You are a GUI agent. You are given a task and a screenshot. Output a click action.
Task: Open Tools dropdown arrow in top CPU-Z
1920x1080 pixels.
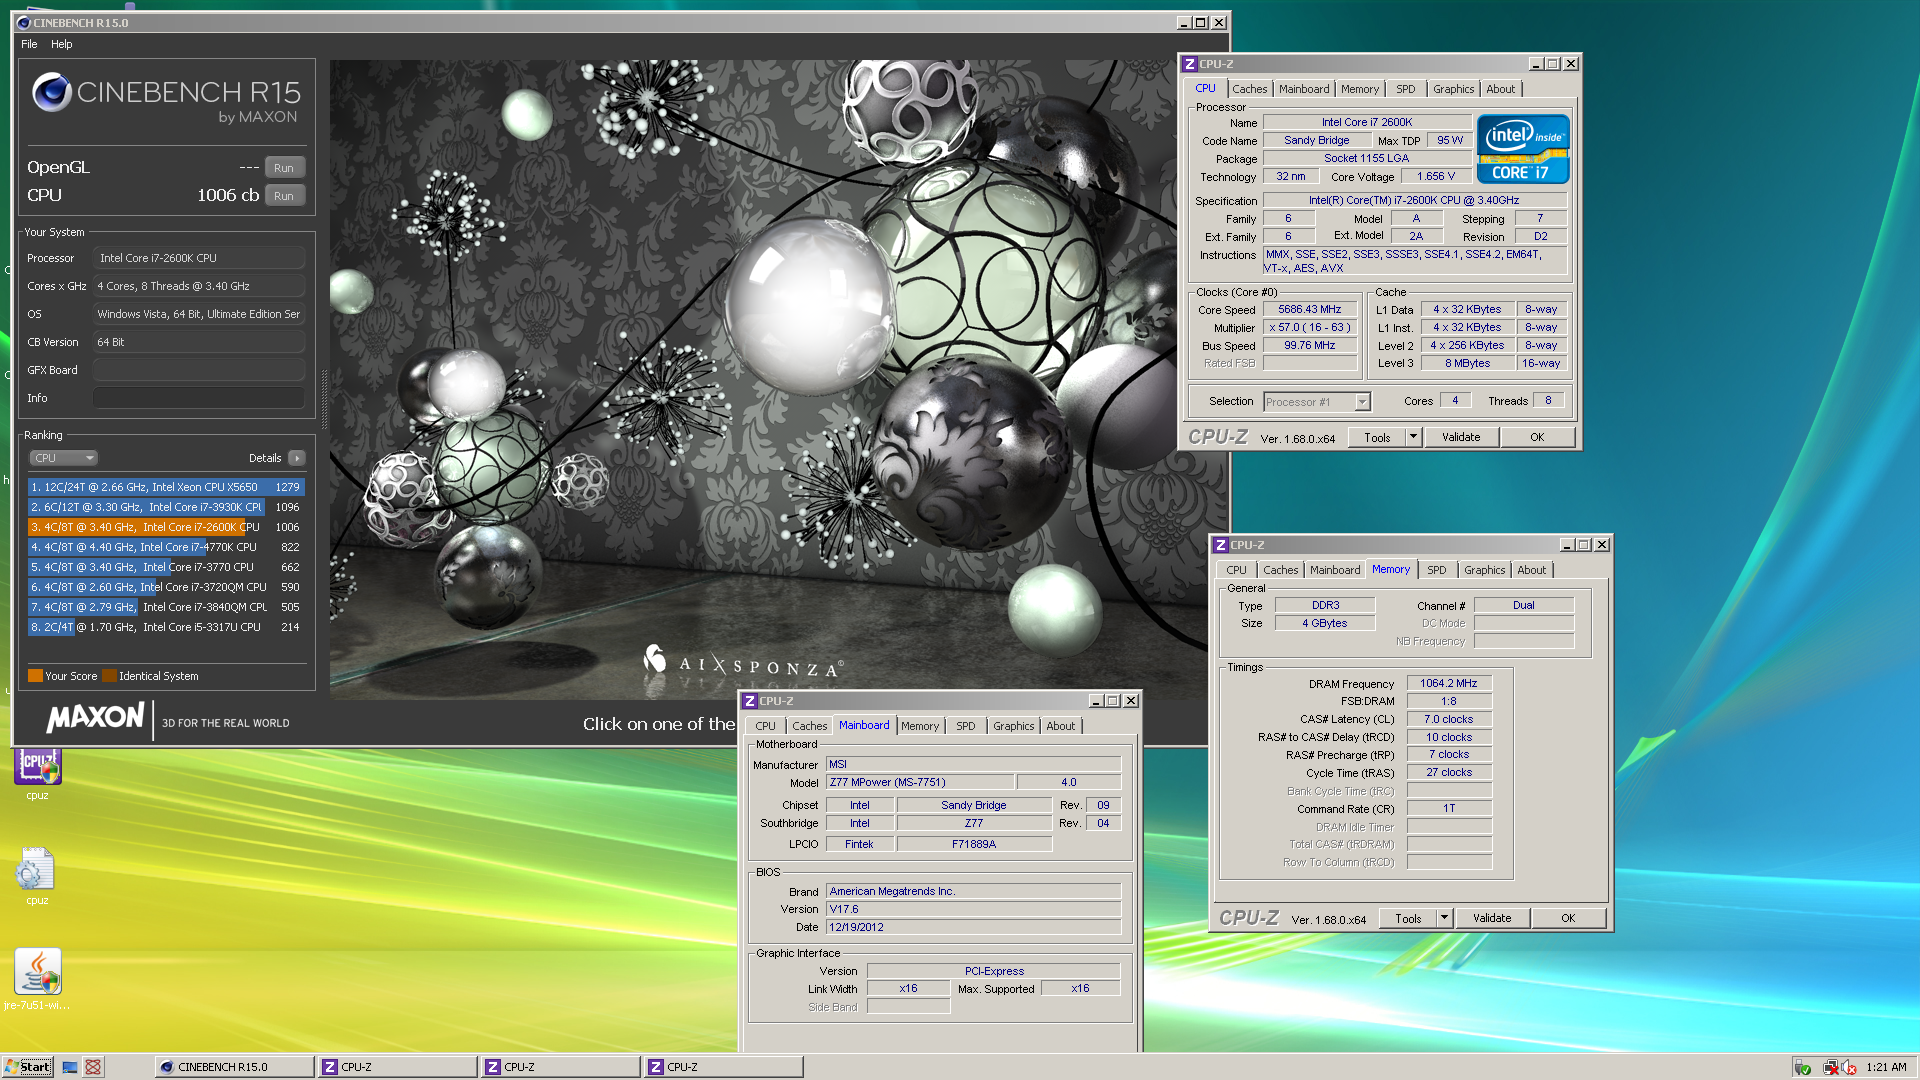coord(1413,437)
